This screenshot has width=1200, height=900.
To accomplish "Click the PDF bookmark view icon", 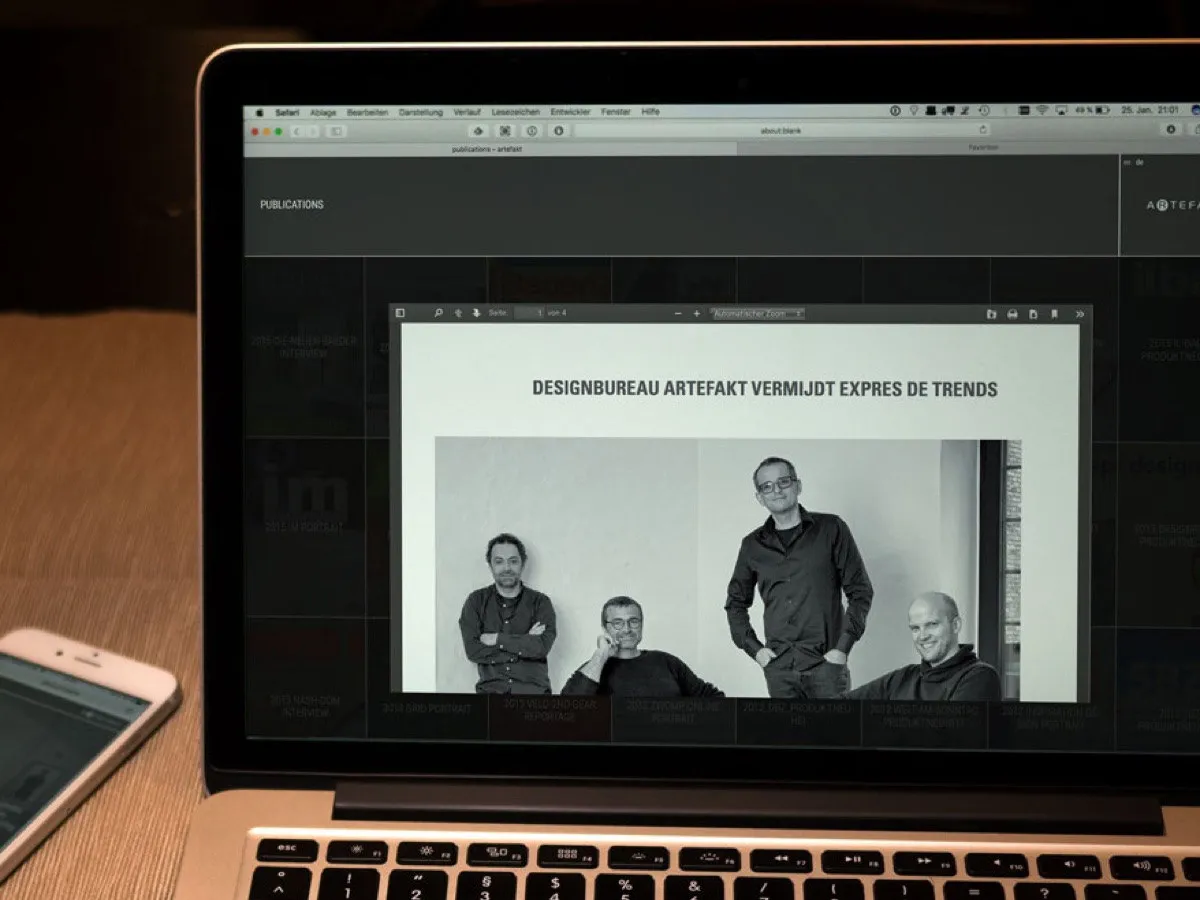I will pos(1054,314).
